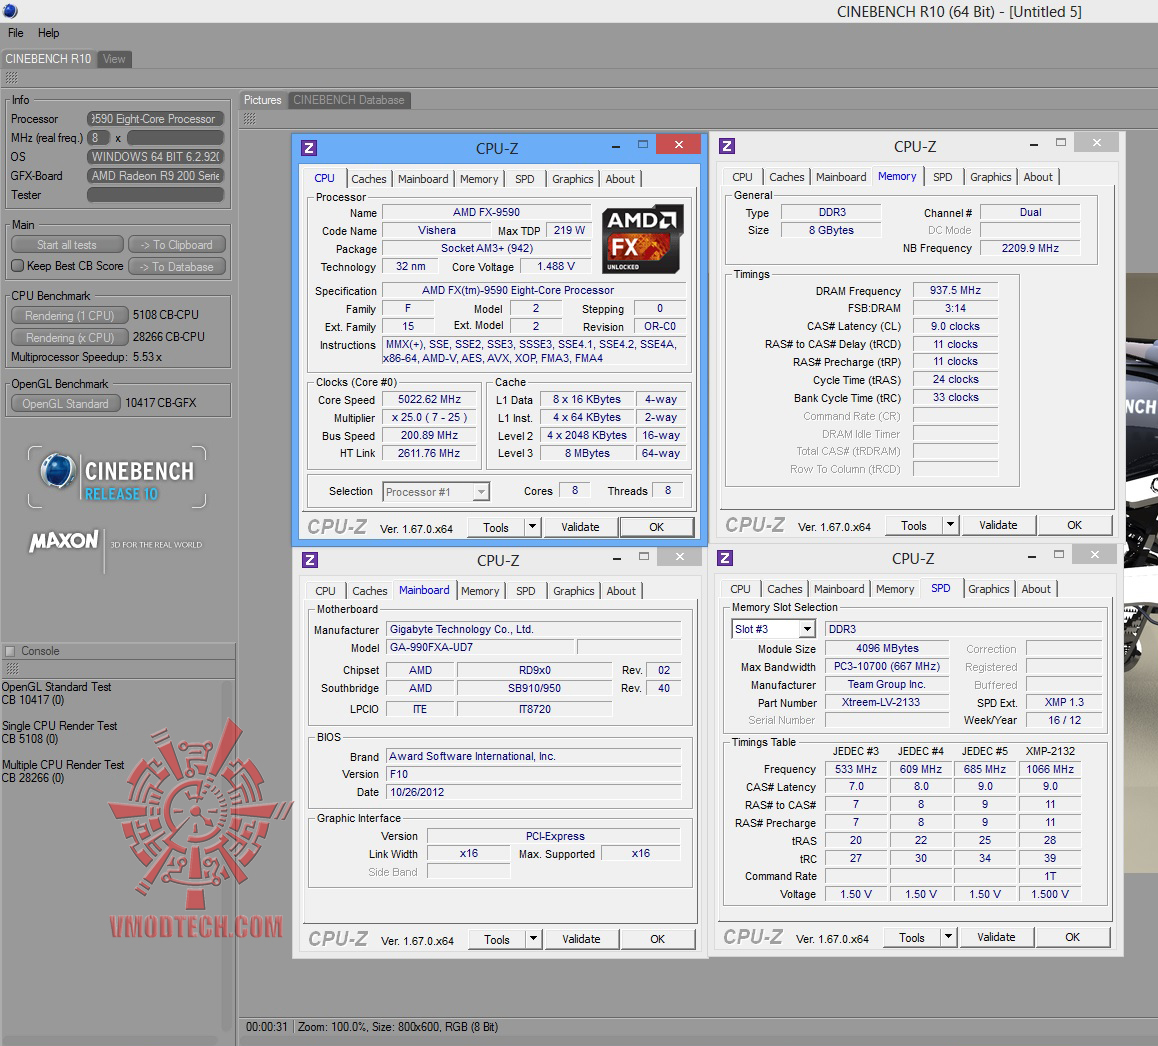Click Start all tests button

coord(67,245)
